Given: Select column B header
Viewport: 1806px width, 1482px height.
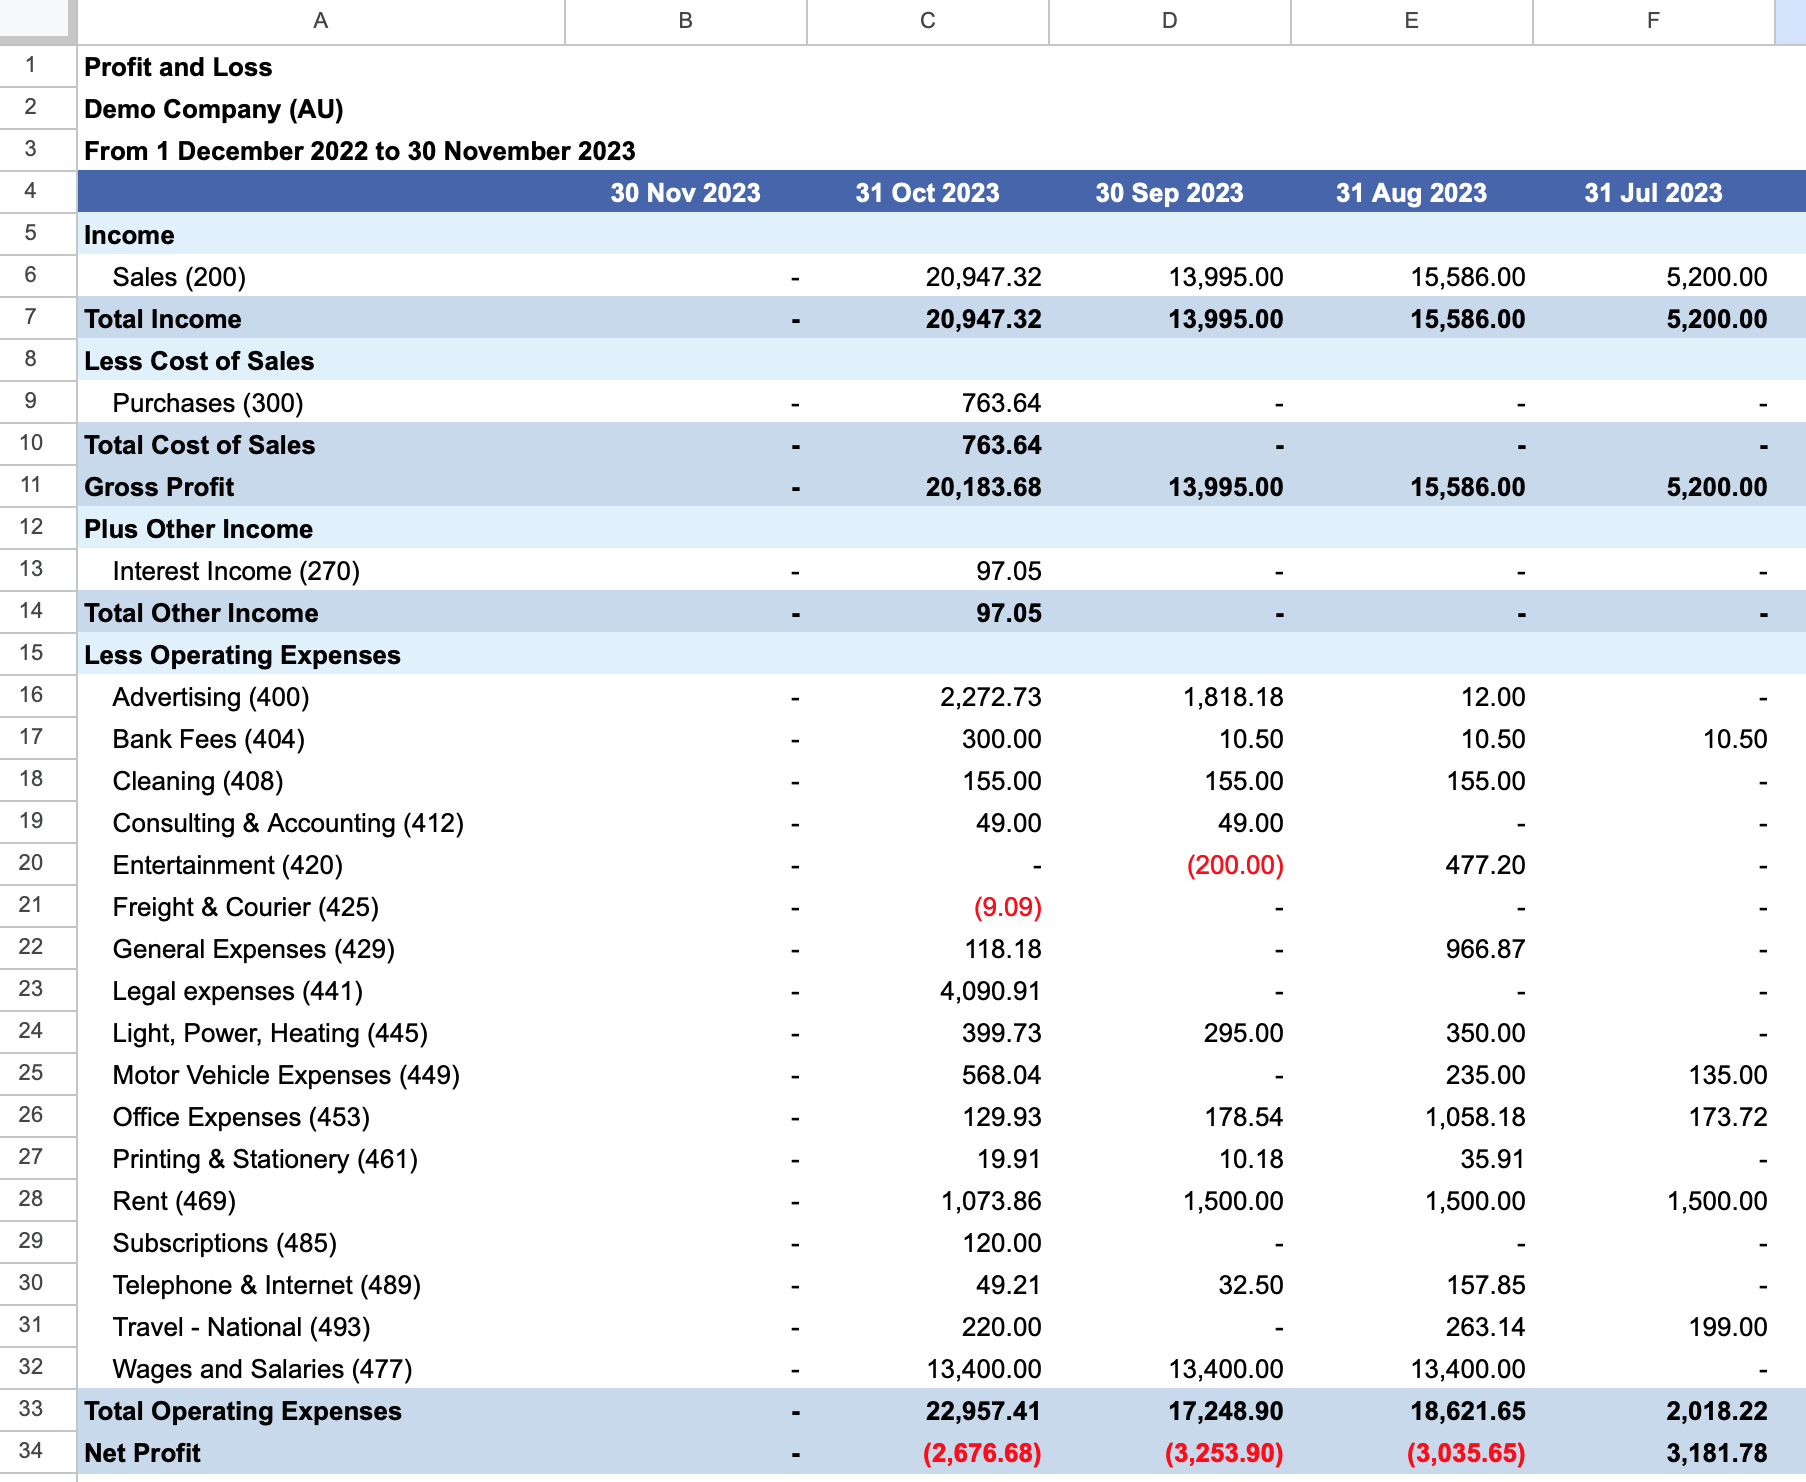Looking at the screenshot, I should (686, 21).
